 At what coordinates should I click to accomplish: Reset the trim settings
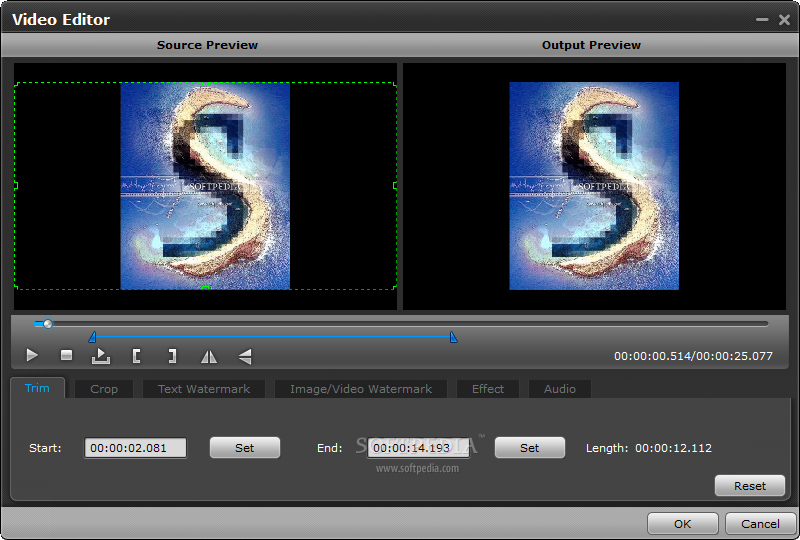tap(749, 485)
